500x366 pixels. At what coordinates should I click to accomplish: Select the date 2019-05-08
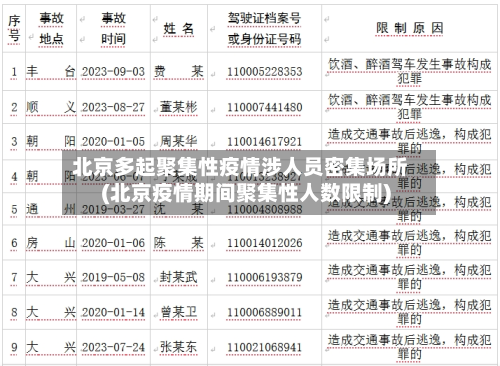coord(113,277)
